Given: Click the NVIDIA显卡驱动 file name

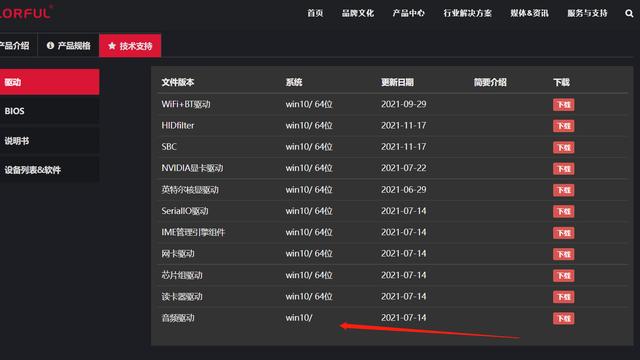Looking at the screenshot, I should point(192,168).
